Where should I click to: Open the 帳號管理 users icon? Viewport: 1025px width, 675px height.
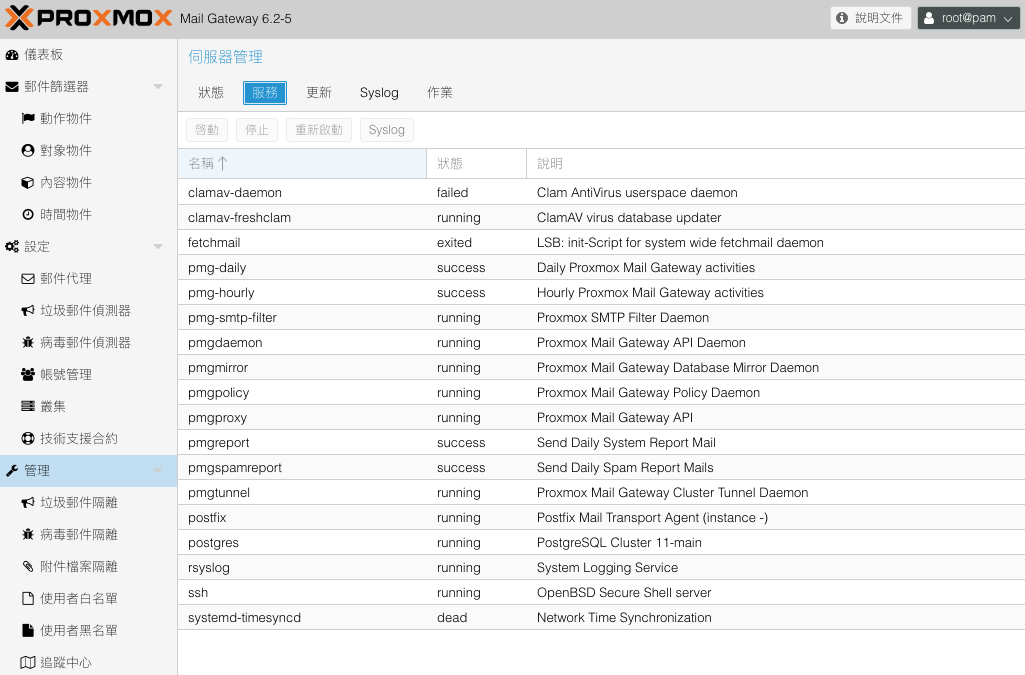point(27,375)
